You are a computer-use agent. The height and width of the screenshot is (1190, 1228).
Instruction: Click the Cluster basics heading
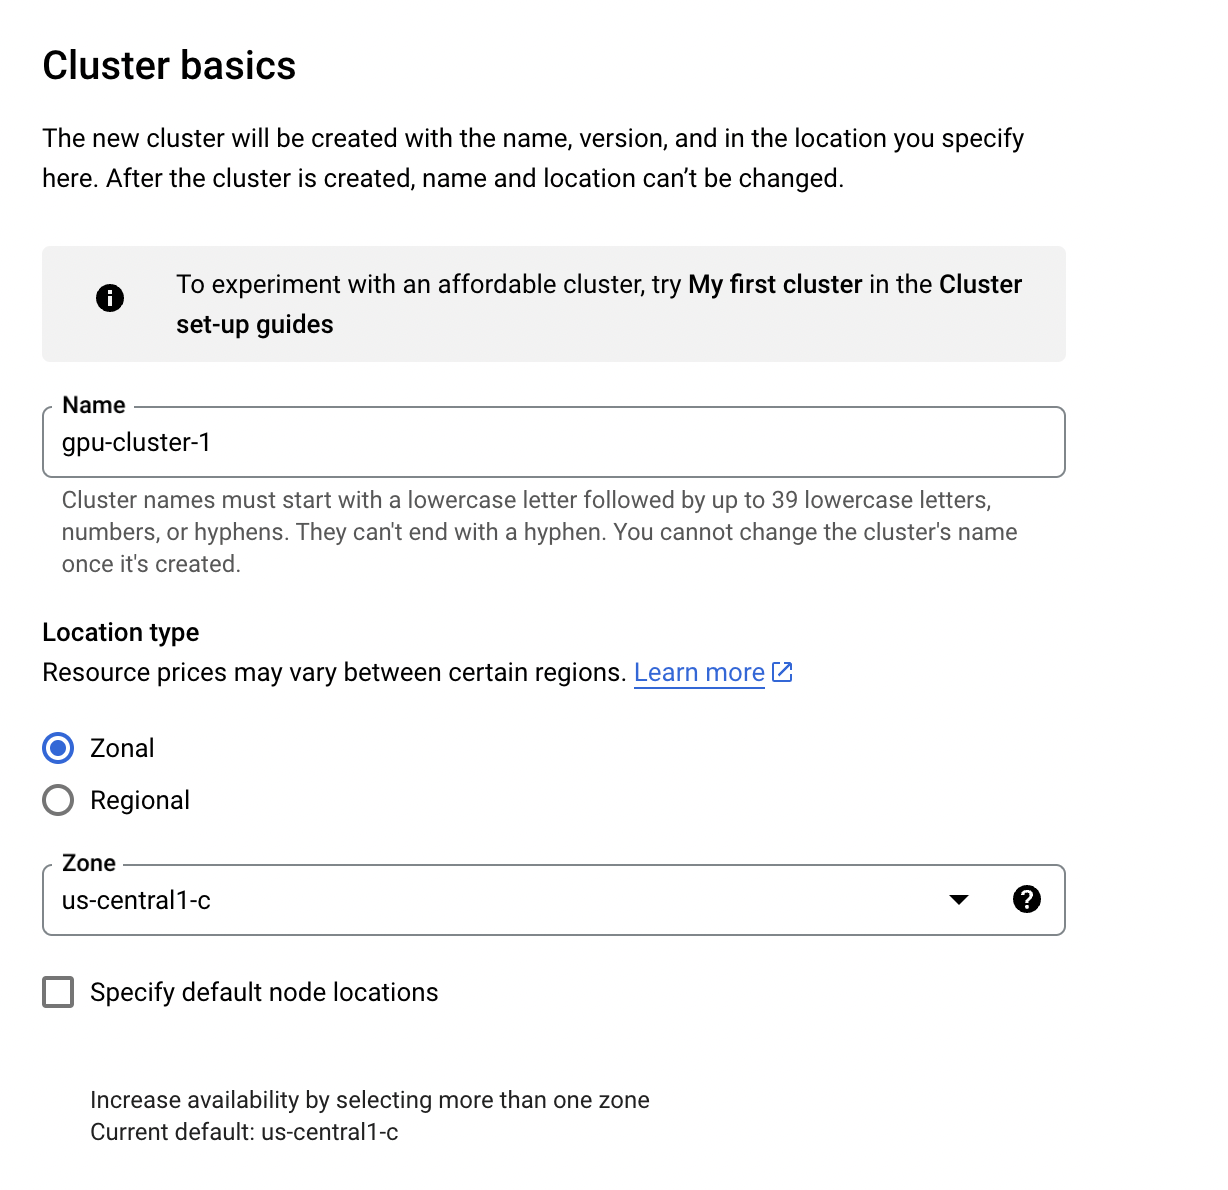[x=169, y=66]
